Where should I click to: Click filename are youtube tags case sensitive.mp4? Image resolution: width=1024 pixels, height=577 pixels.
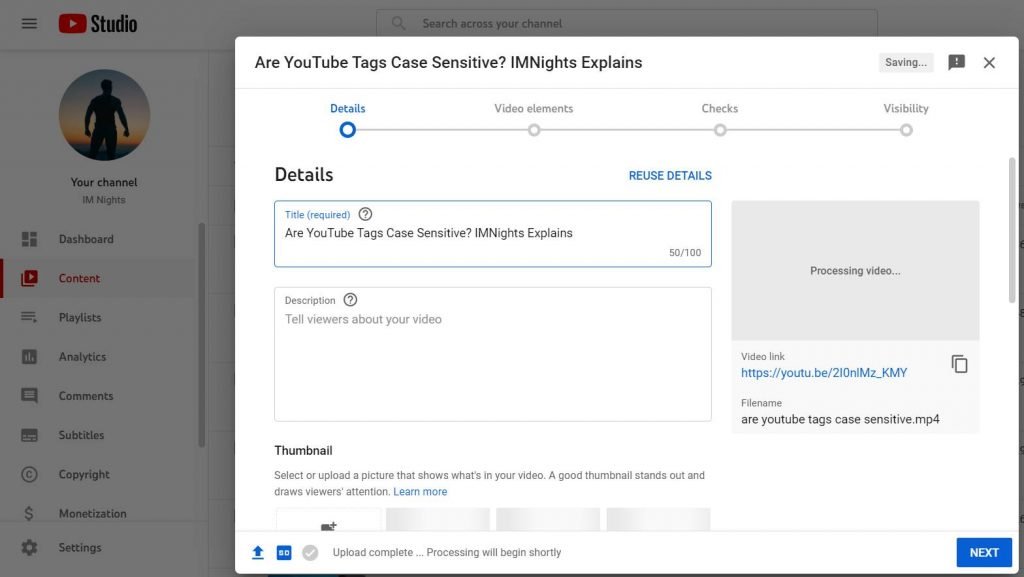(x=840, y=419)
